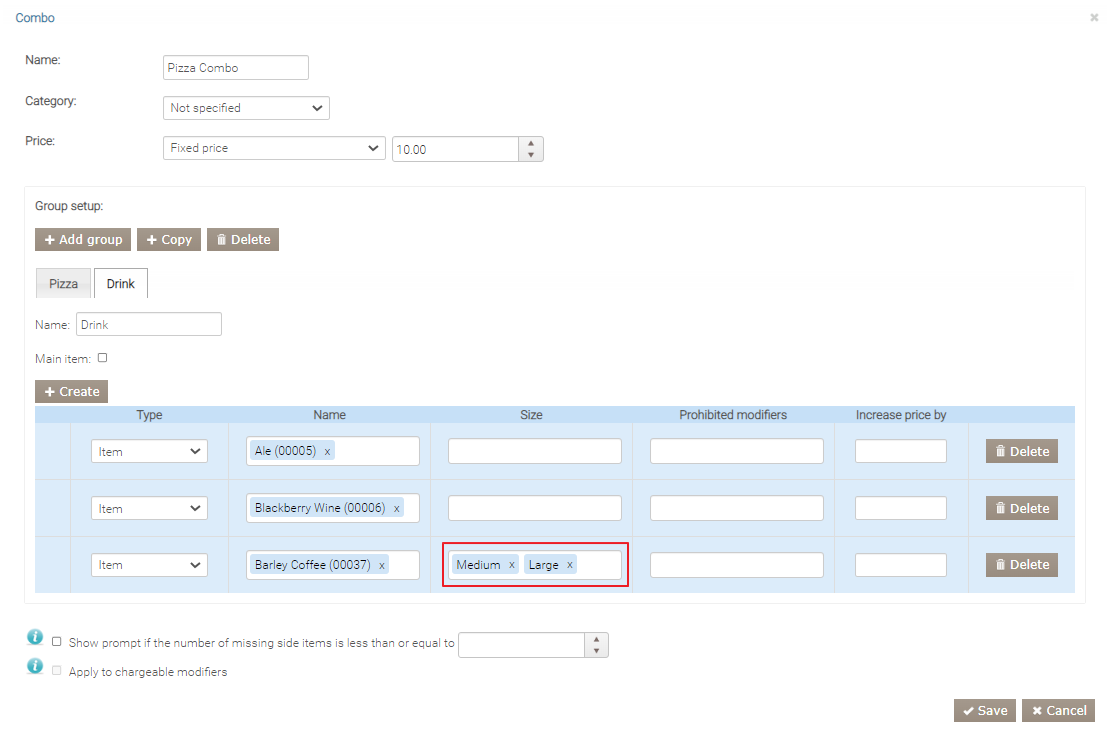The image size is (1110, 736).
Task: Remove the Large size tag
Action: (x=570, y=566)
